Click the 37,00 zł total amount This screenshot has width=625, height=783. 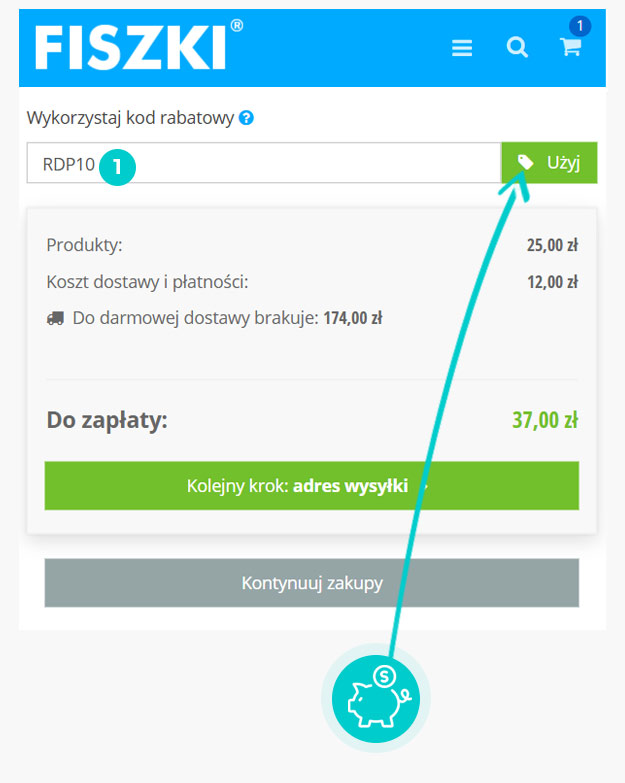click(x=545, y=420)
